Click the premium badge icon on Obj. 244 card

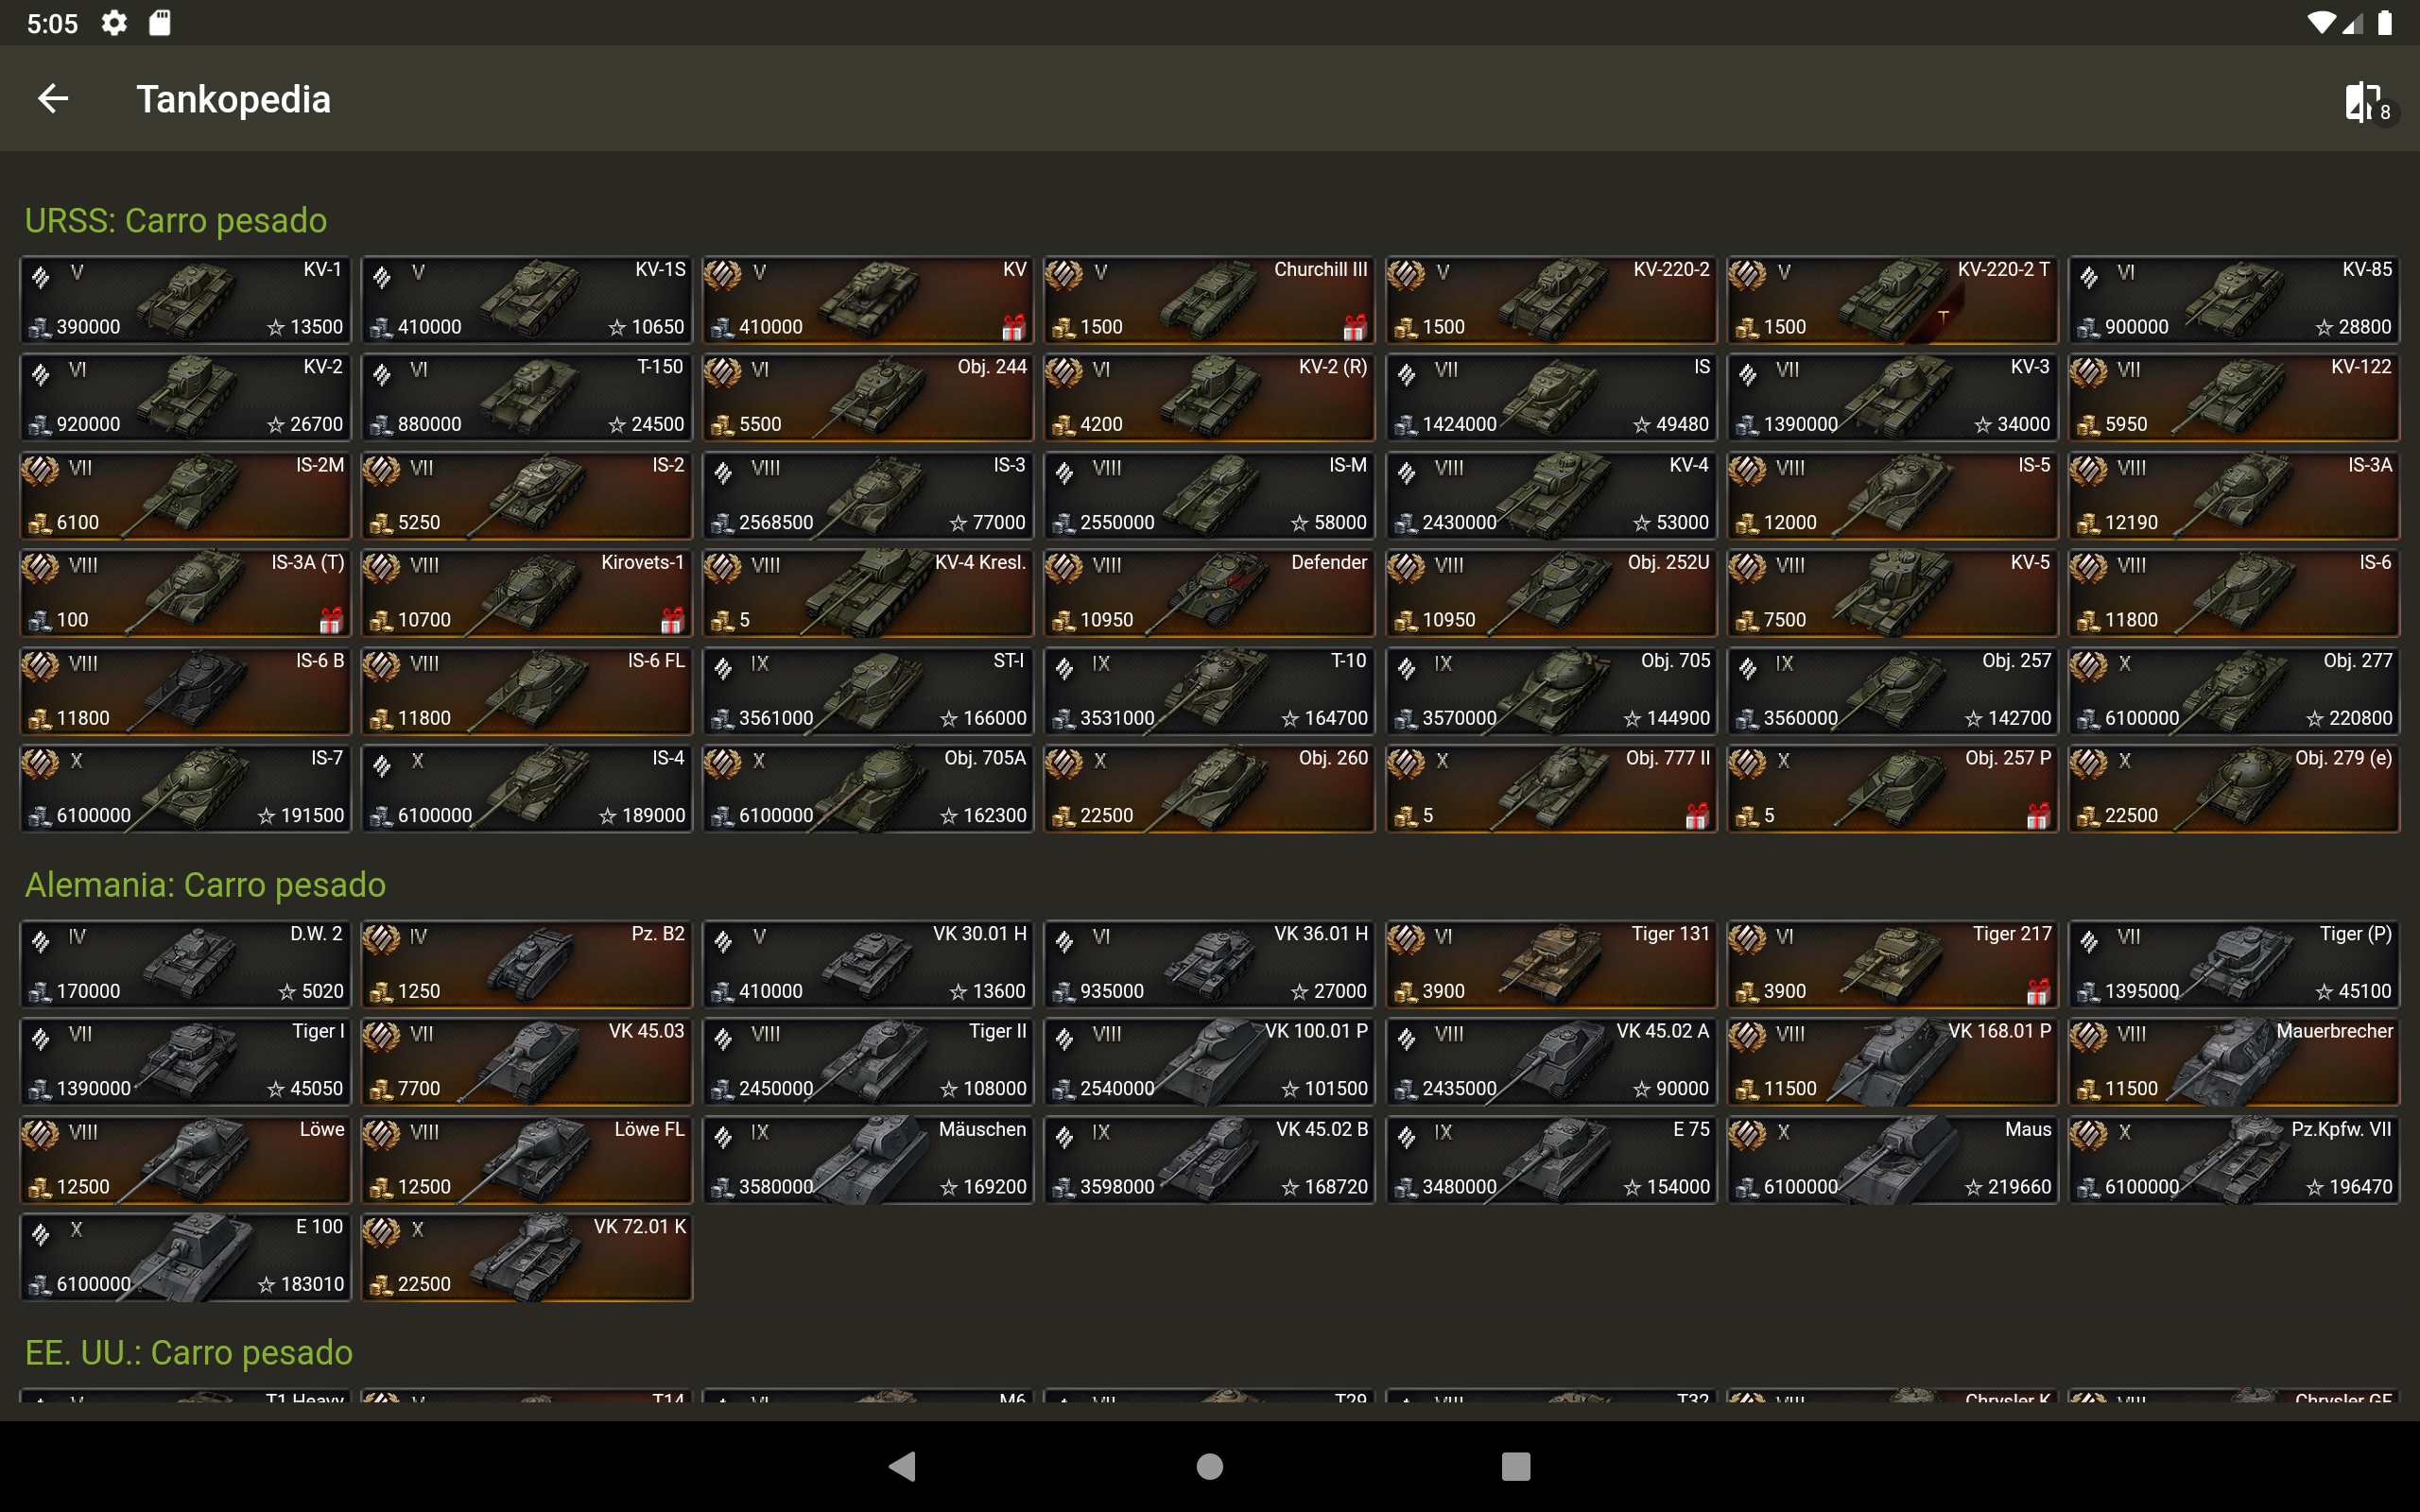723,371
